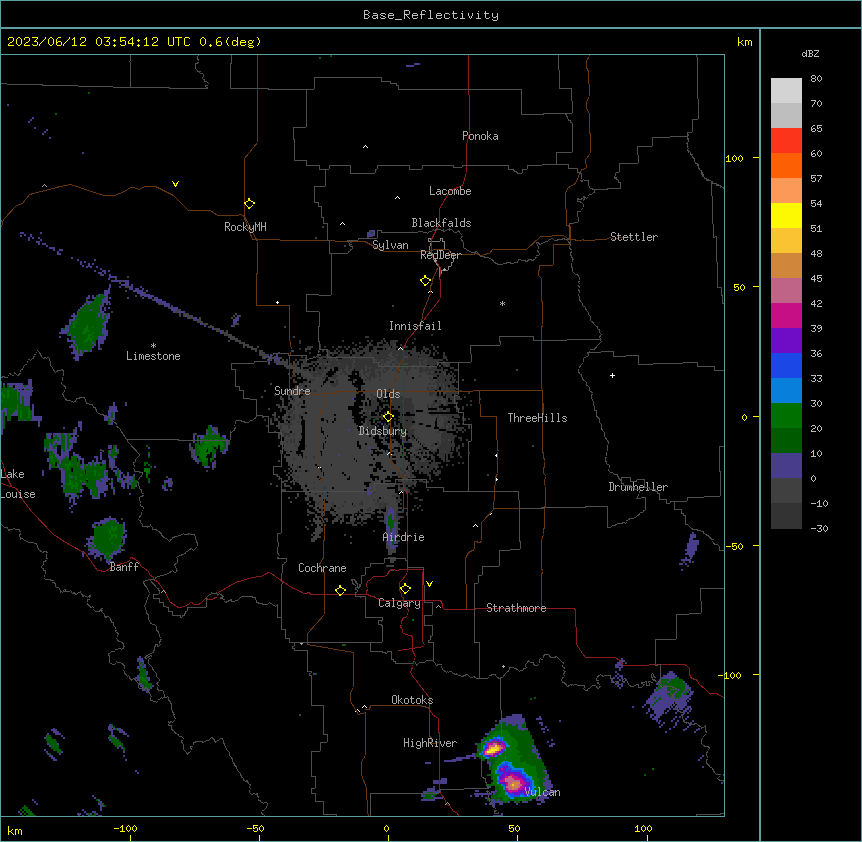Viewport: 862px width, 842px height.
Task: Click the 65 value in dBZ legend
Action: coord(816,129)
